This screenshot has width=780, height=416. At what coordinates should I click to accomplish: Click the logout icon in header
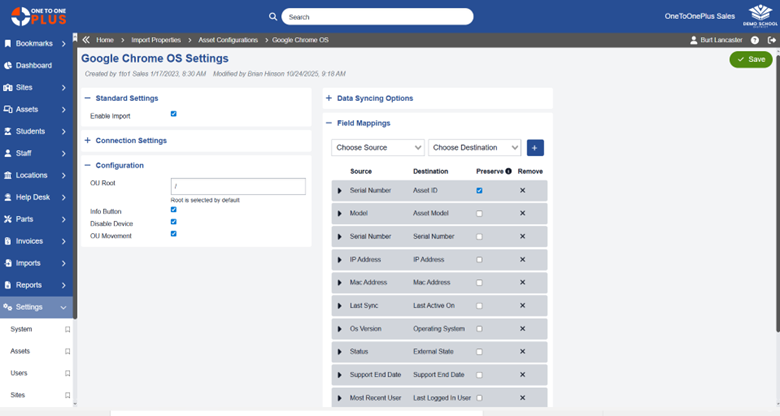pos(771,40)
